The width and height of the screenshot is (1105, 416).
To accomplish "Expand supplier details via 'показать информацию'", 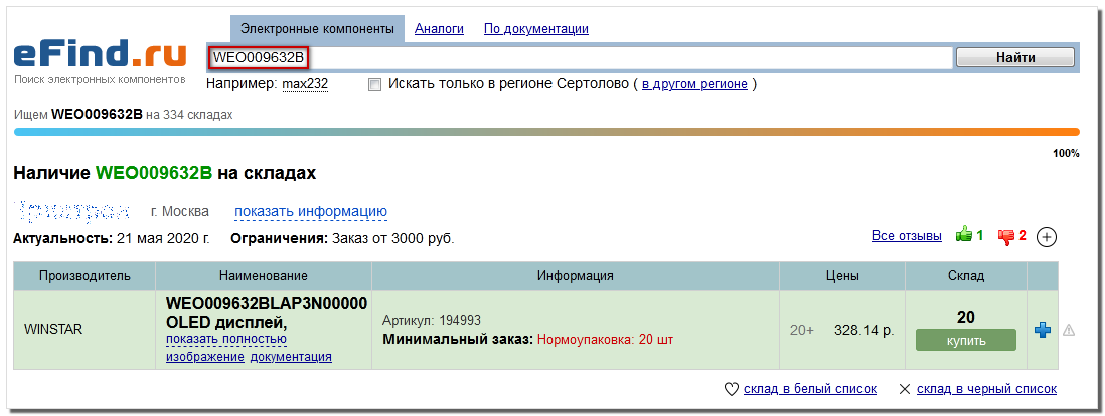I will [310, 211].
